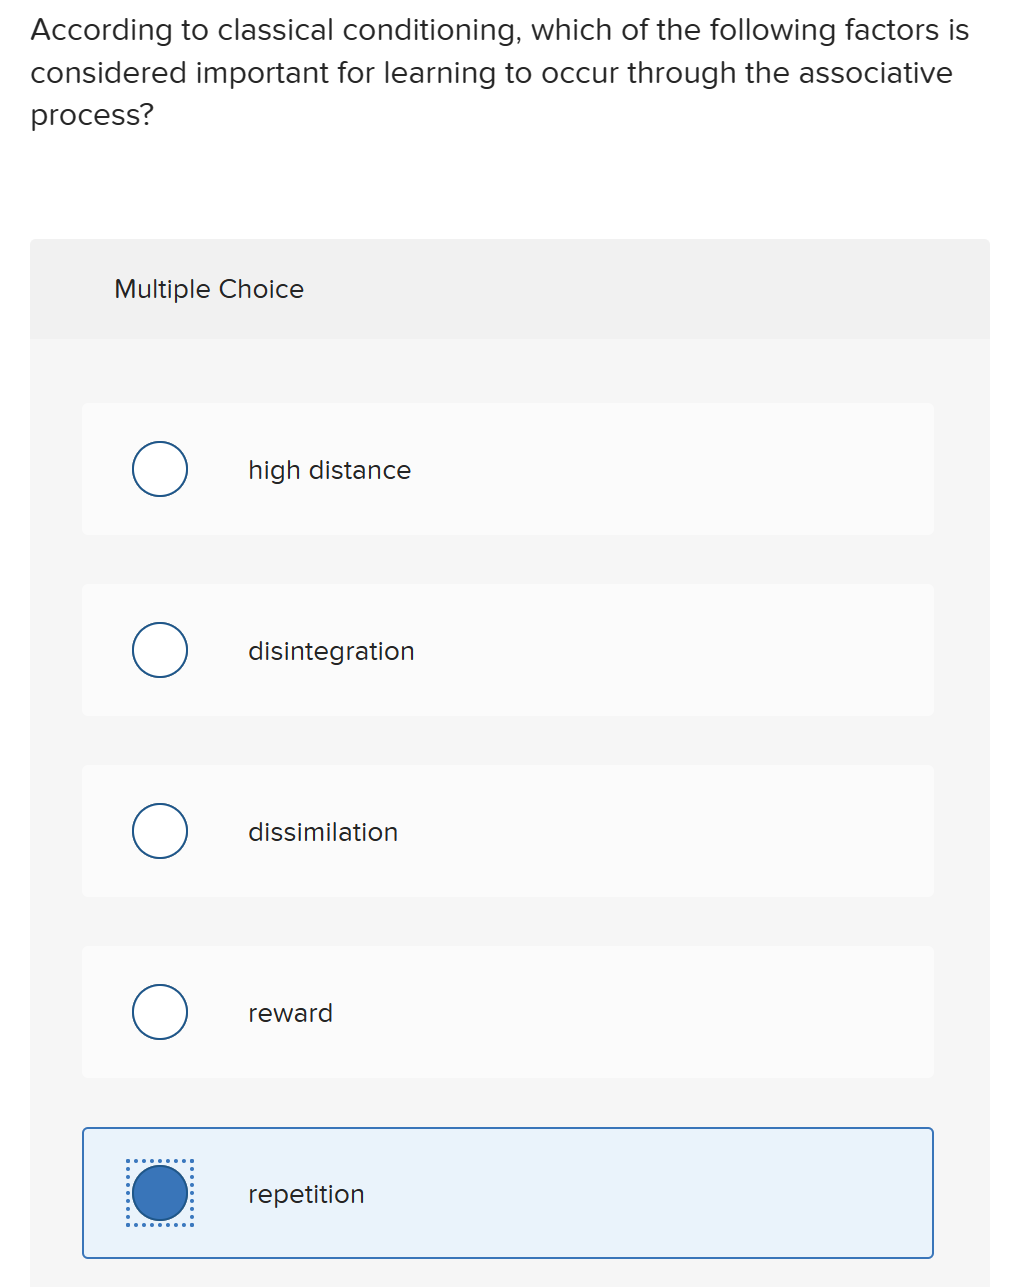This screenshot has height=1287, width=1023.
Task: Click the 'reward' answer label
Action: 290,1013
